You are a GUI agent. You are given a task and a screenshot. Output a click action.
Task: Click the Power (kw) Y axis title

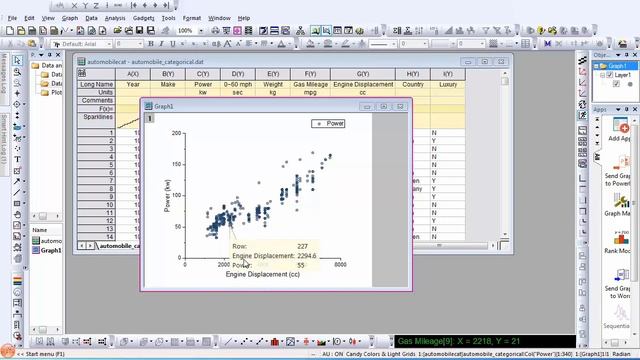[x=167, y=196]
